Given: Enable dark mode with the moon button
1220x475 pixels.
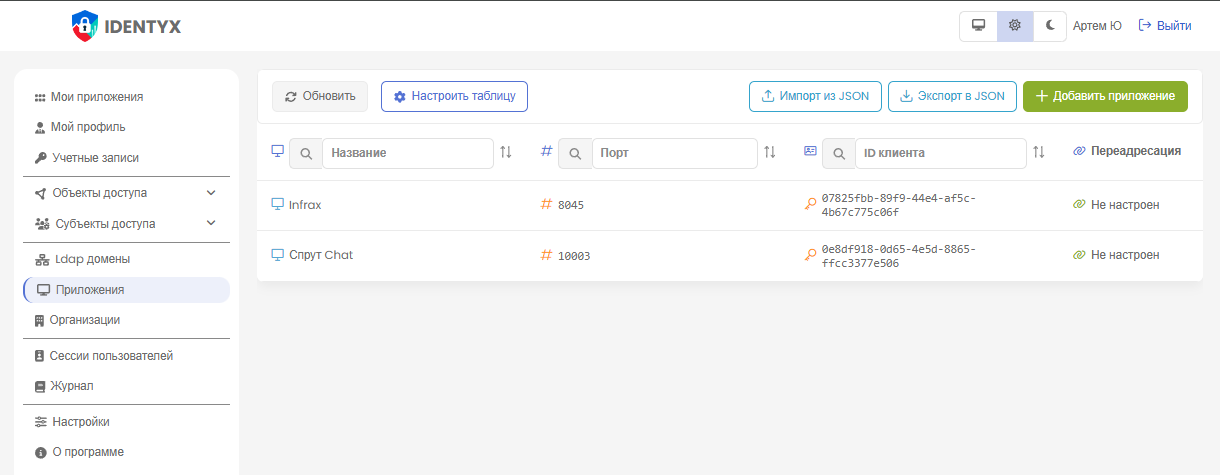Looking at the screenshot, I should [1050, 26].
